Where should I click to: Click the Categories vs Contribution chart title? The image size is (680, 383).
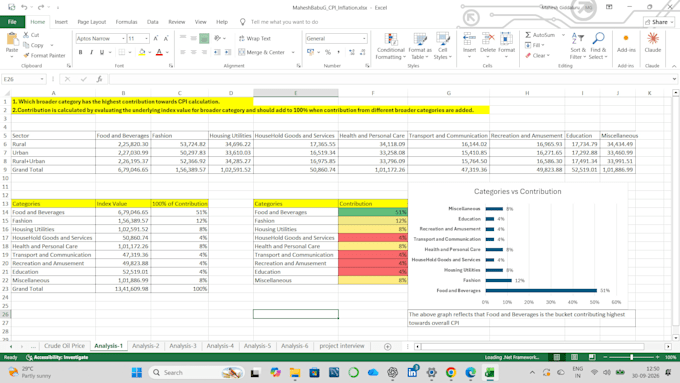click(x=517, y=191)
